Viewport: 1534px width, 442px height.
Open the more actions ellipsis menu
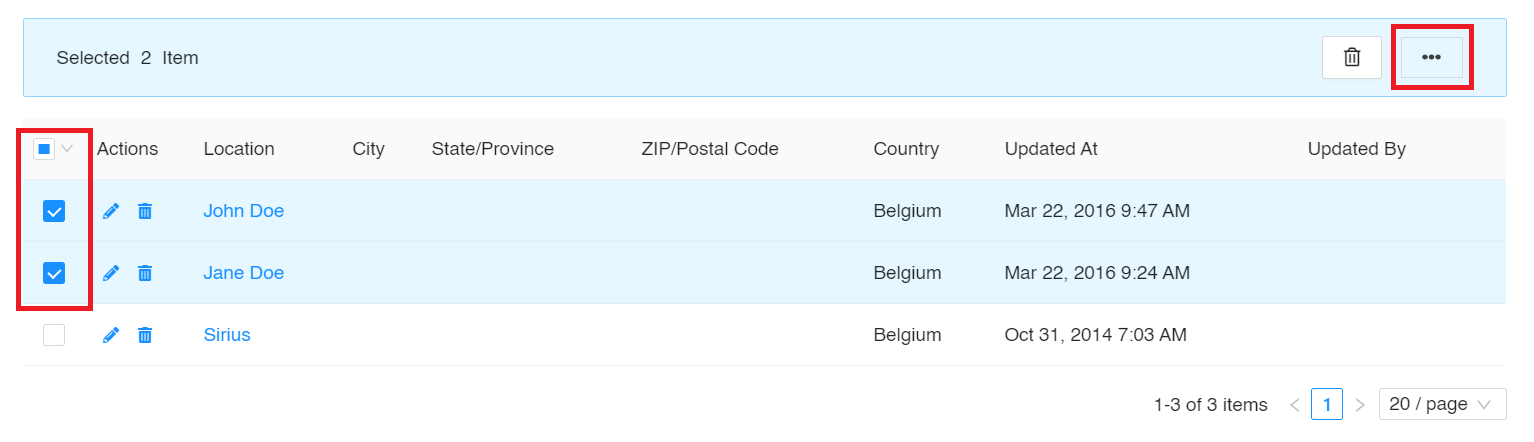coord(1431,57)
